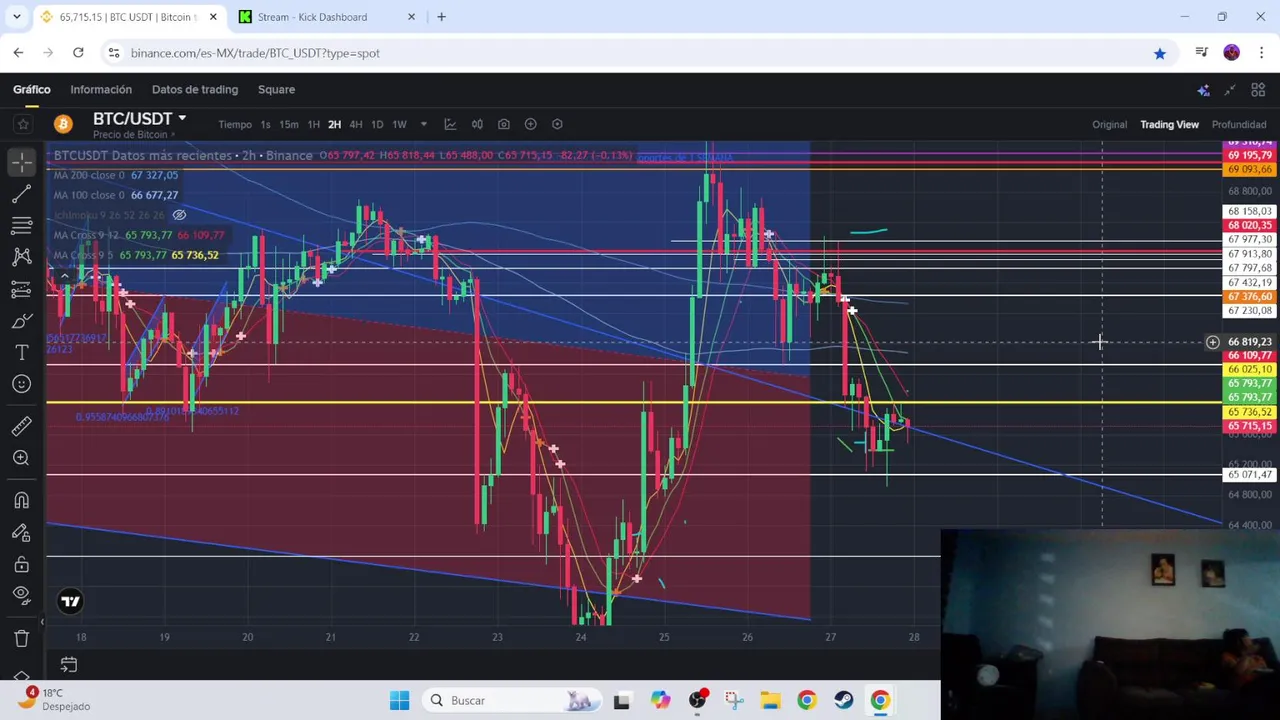Select the 4H time interval
The image size is (1280, 720).
pos(356,124)
